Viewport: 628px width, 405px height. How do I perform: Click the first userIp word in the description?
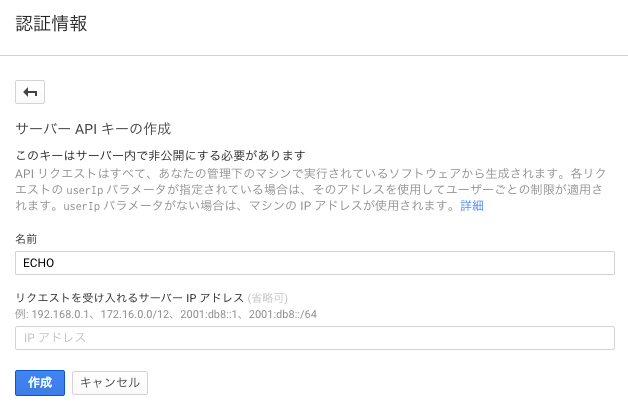85,189
